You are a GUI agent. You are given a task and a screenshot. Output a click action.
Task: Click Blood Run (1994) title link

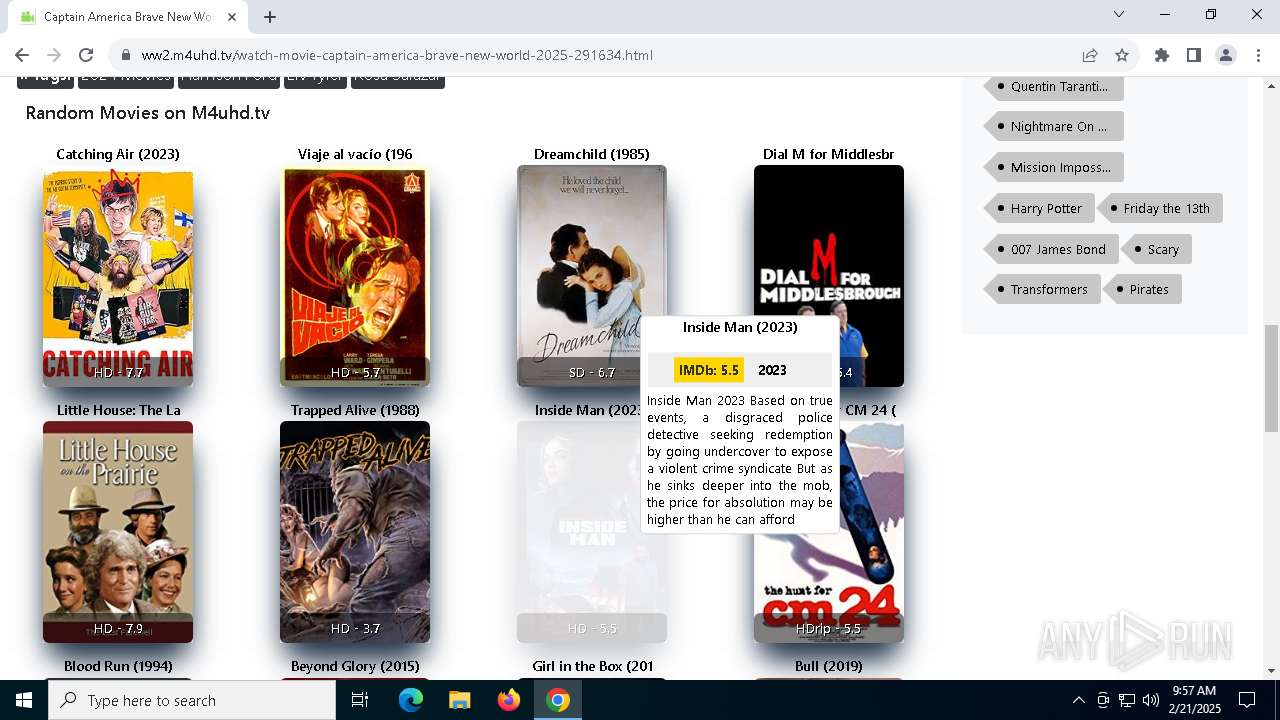click(x=118, y=666)
